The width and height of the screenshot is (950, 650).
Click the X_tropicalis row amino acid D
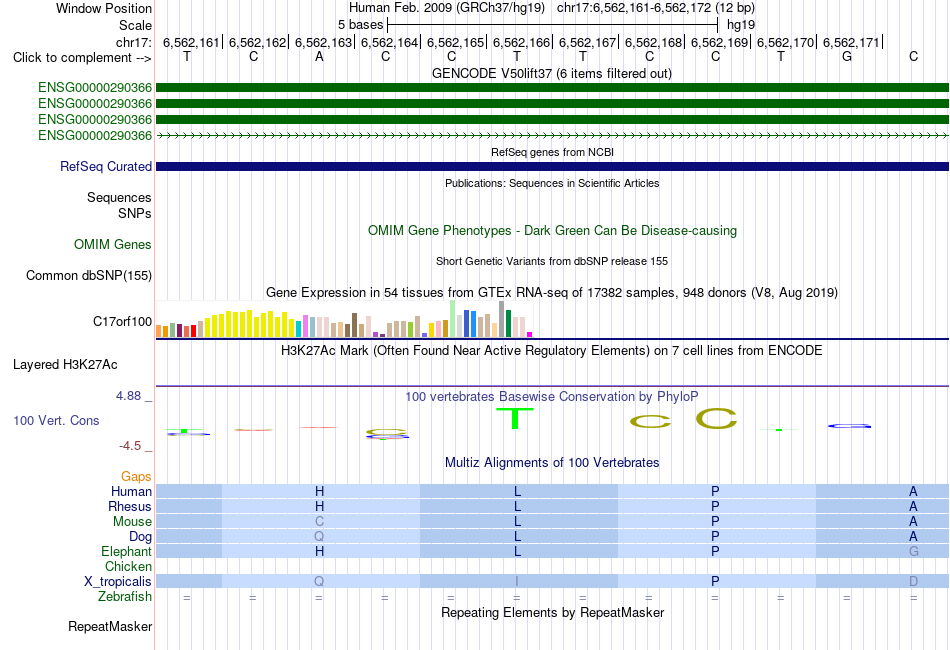(913, 582)
